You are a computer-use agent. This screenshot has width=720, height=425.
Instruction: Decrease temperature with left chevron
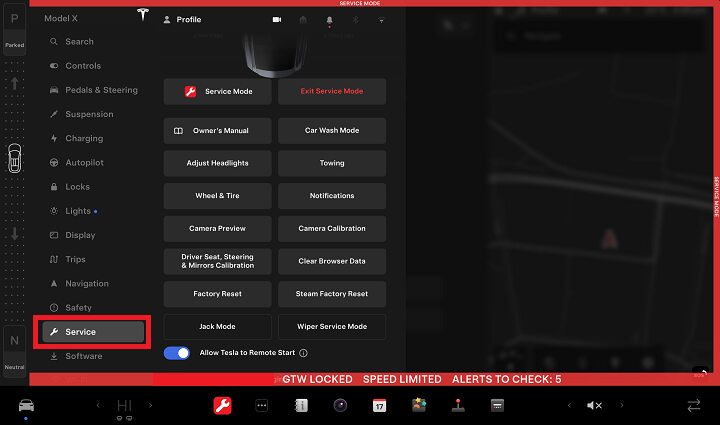tap(98, 405)
